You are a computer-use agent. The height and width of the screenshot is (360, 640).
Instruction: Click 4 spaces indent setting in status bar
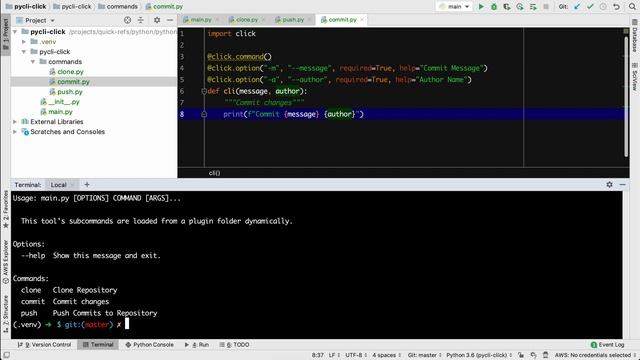click(x=386, y=355)
